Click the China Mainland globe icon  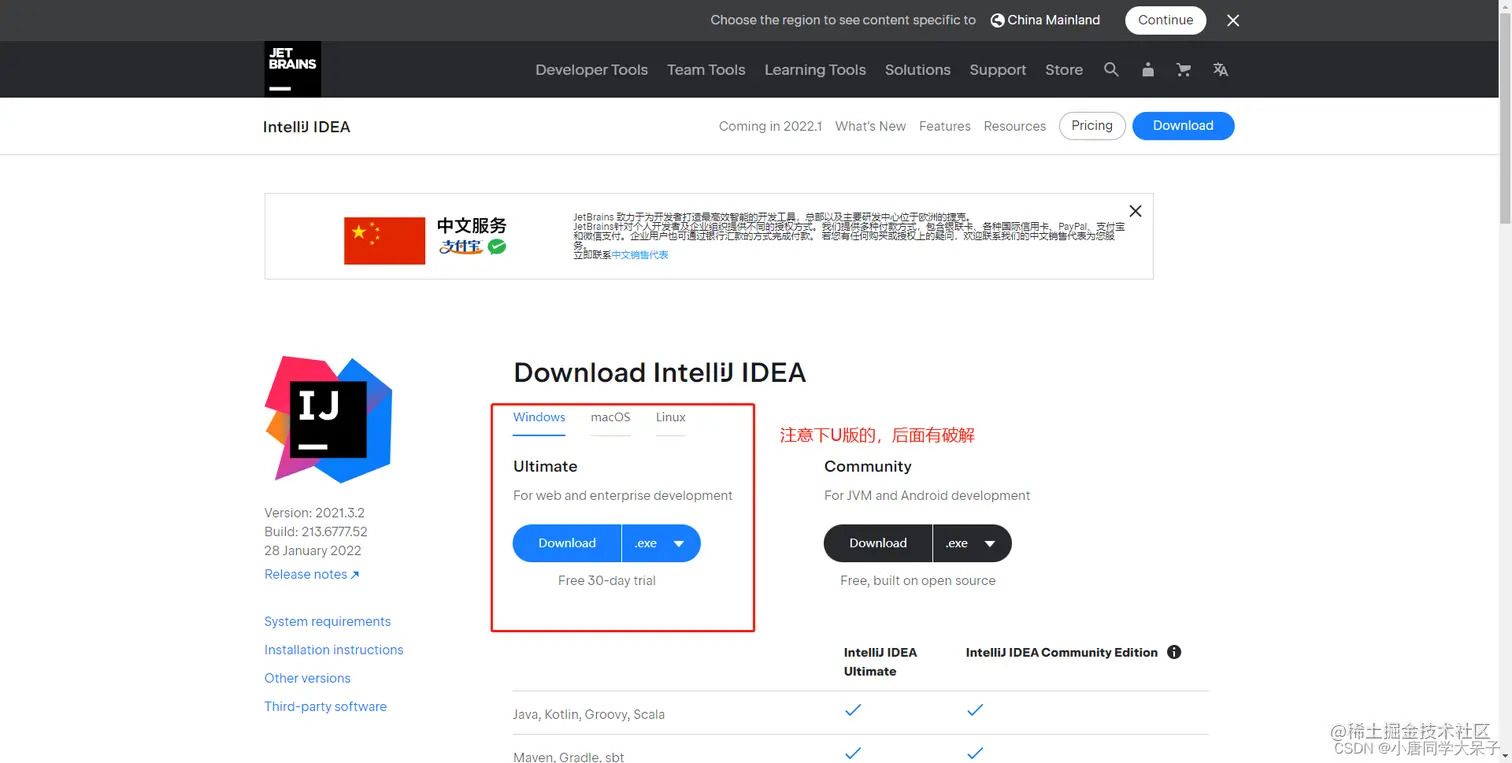click(997, 20)
